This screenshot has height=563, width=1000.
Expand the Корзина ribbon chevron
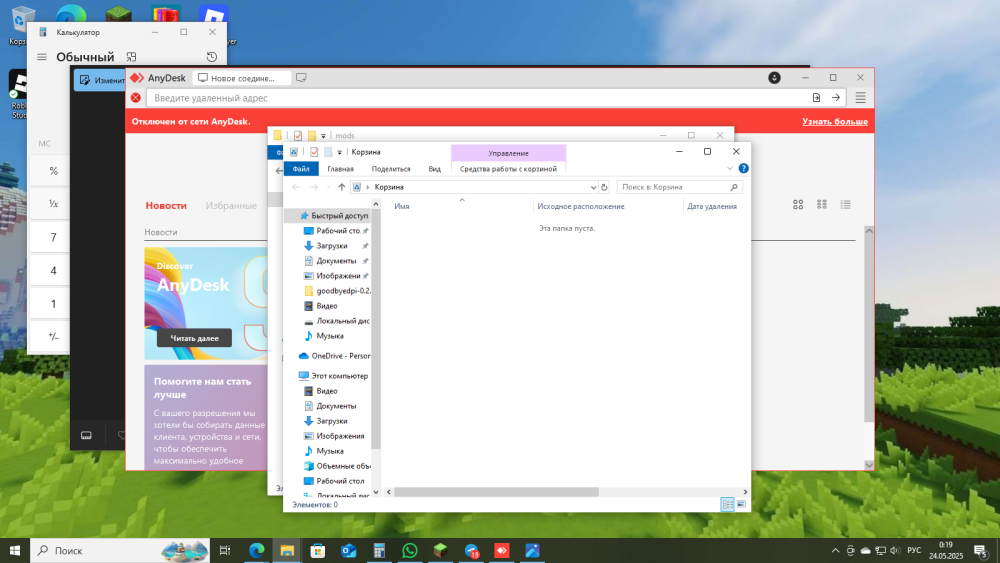pyautogui.click(x=730, y=168)
